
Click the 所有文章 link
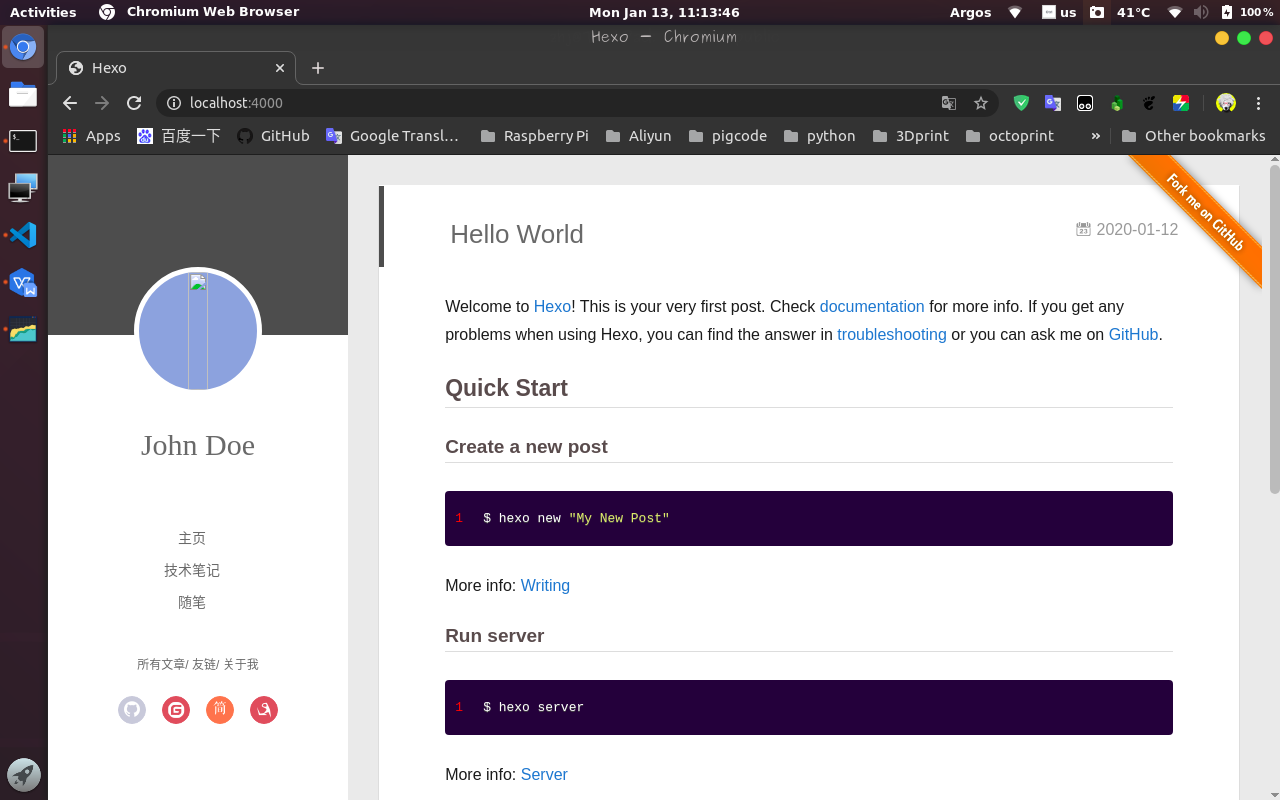(161, 664)
